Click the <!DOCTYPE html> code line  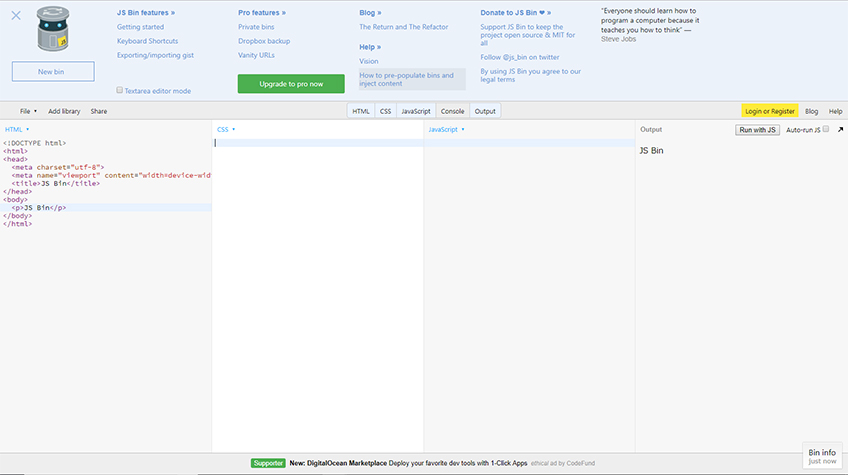(x=35, y=143)
